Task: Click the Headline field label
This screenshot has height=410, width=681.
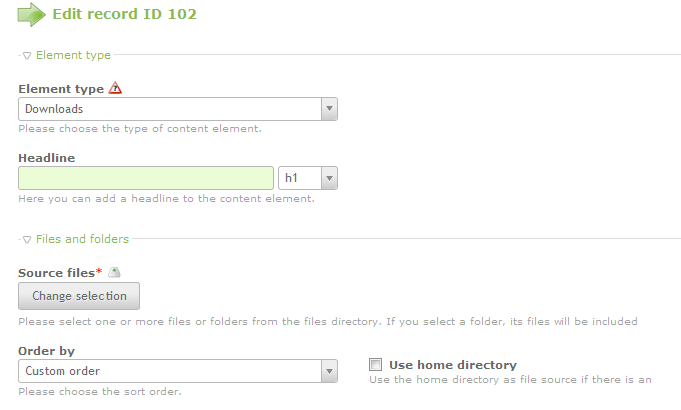Action: pos(47,158)
